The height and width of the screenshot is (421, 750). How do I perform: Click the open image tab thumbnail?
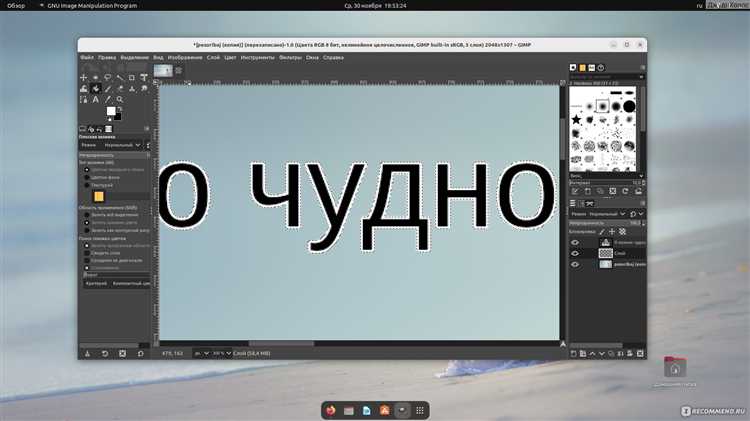[x=163, y=71]
